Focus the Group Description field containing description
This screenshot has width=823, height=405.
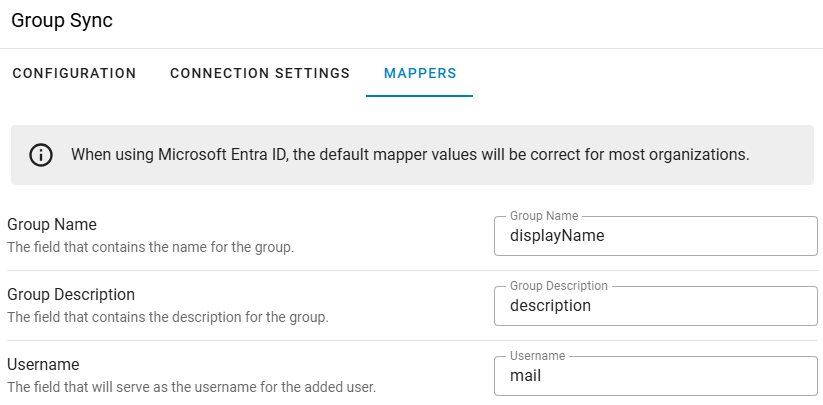(x=656, y=306)
